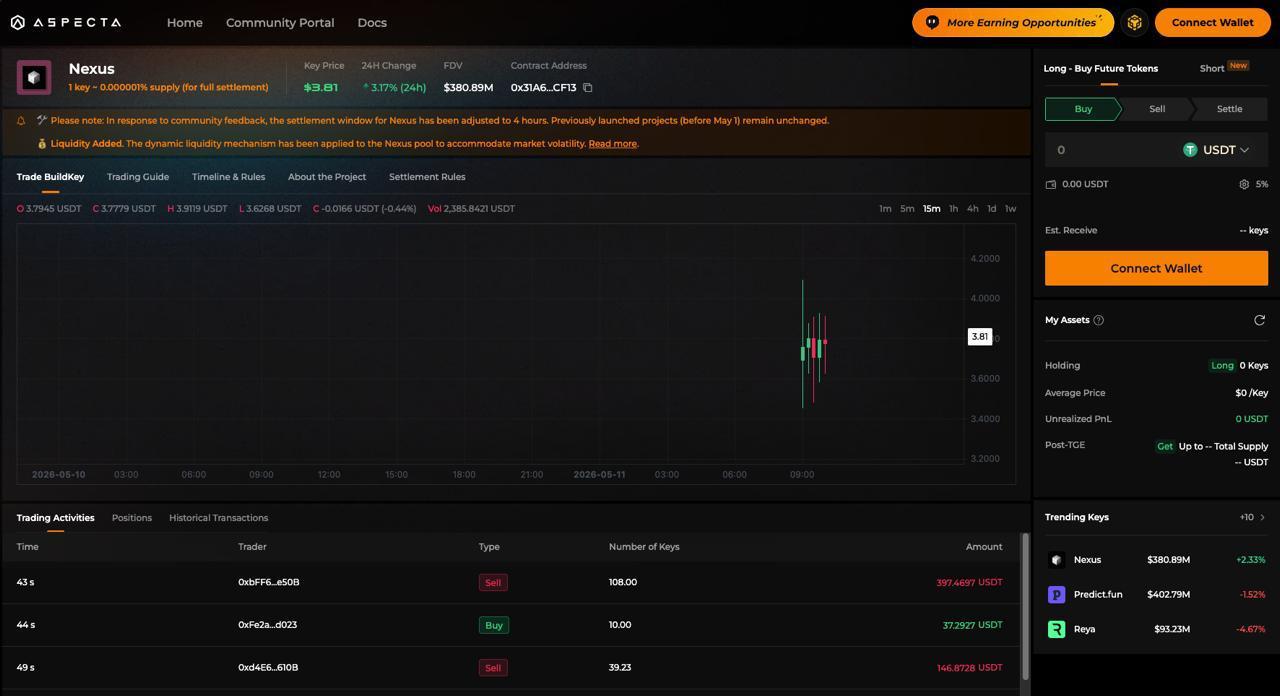Select the 1d chart interval

[992, 209]
